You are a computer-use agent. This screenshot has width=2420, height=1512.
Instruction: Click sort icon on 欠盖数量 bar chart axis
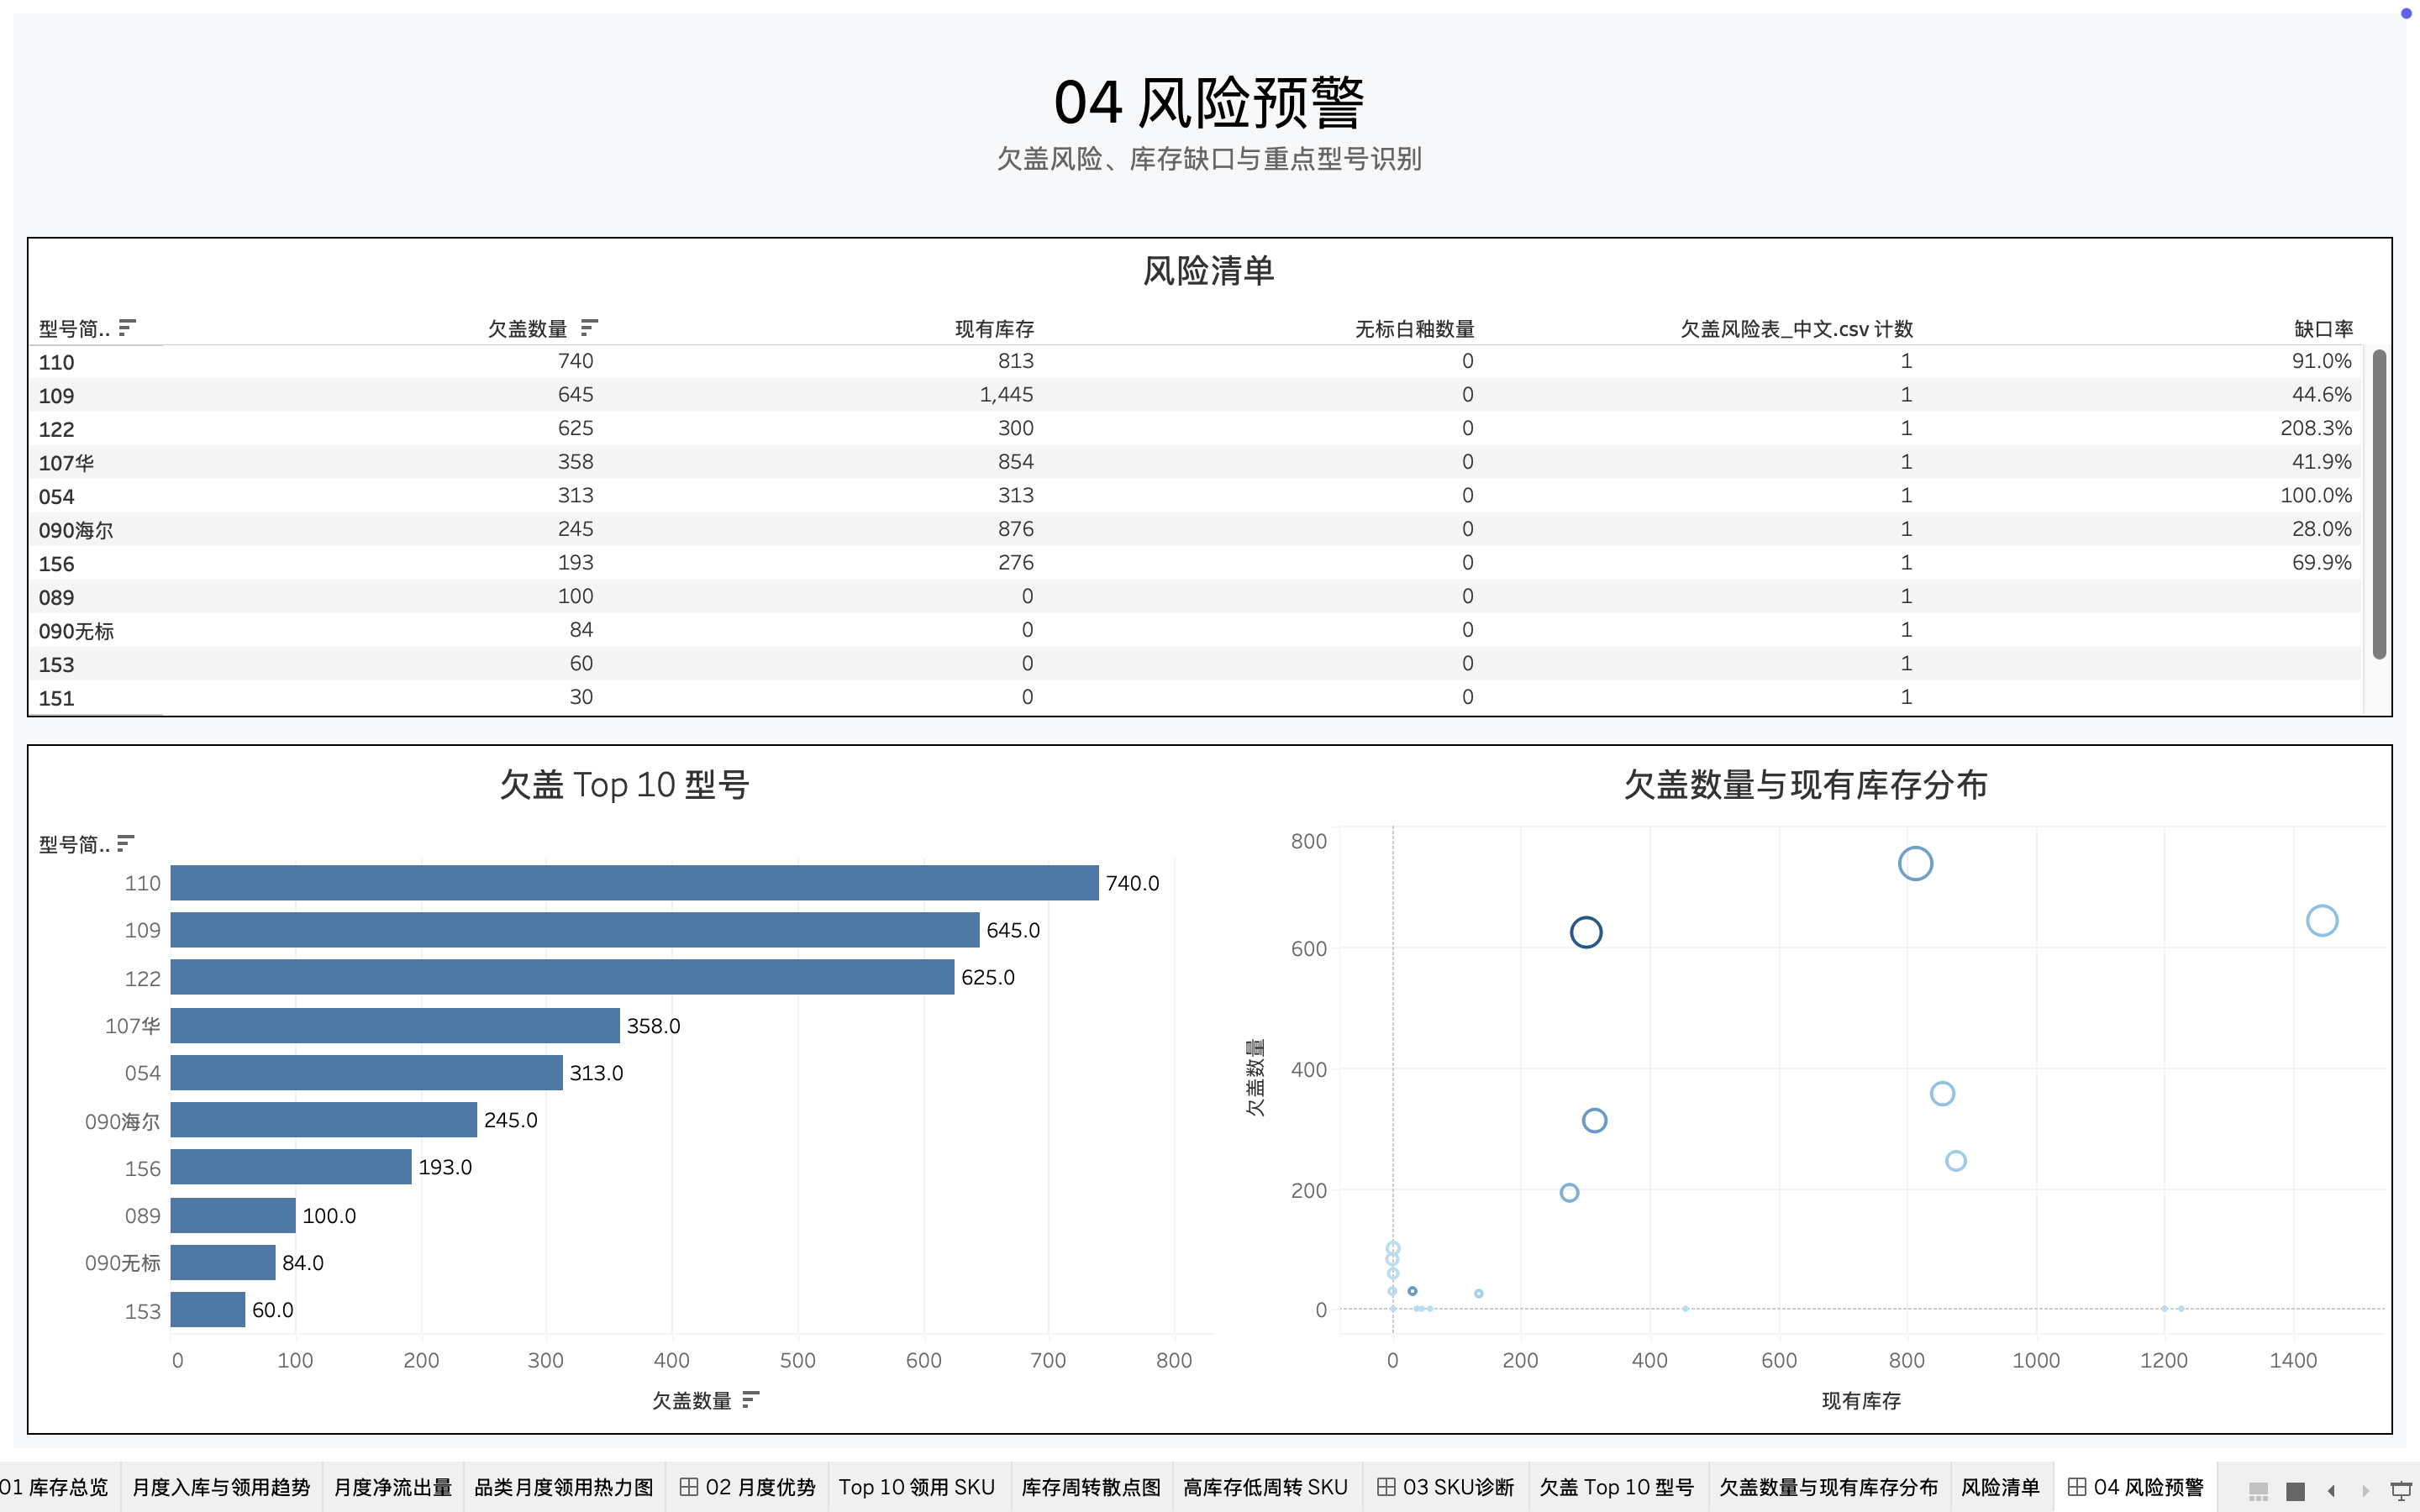click(x=751, y=1399)
